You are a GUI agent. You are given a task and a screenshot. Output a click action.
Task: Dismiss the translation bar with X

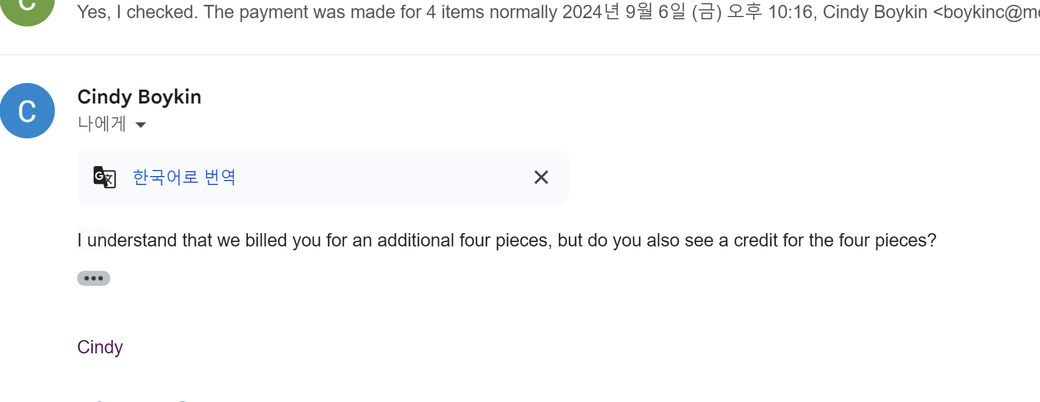[x=541, y=177]
